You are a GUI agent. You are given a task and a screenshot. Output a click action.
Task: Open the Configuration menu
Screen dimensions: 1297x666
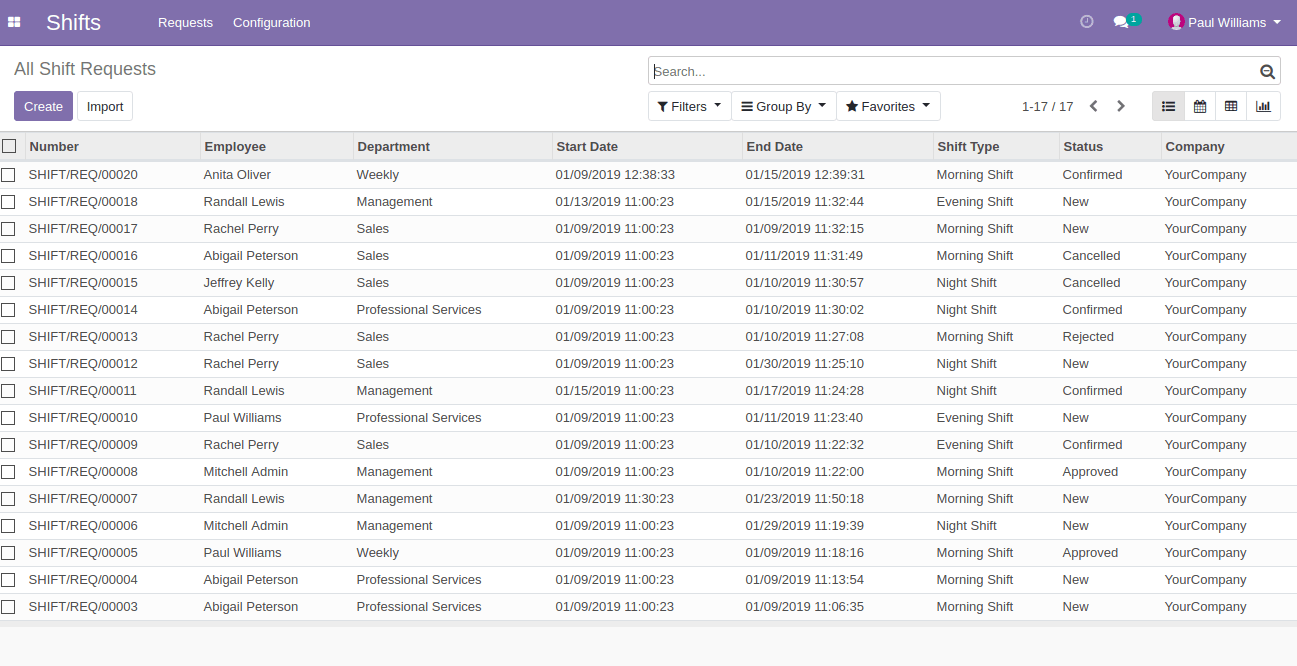point(271,22)
